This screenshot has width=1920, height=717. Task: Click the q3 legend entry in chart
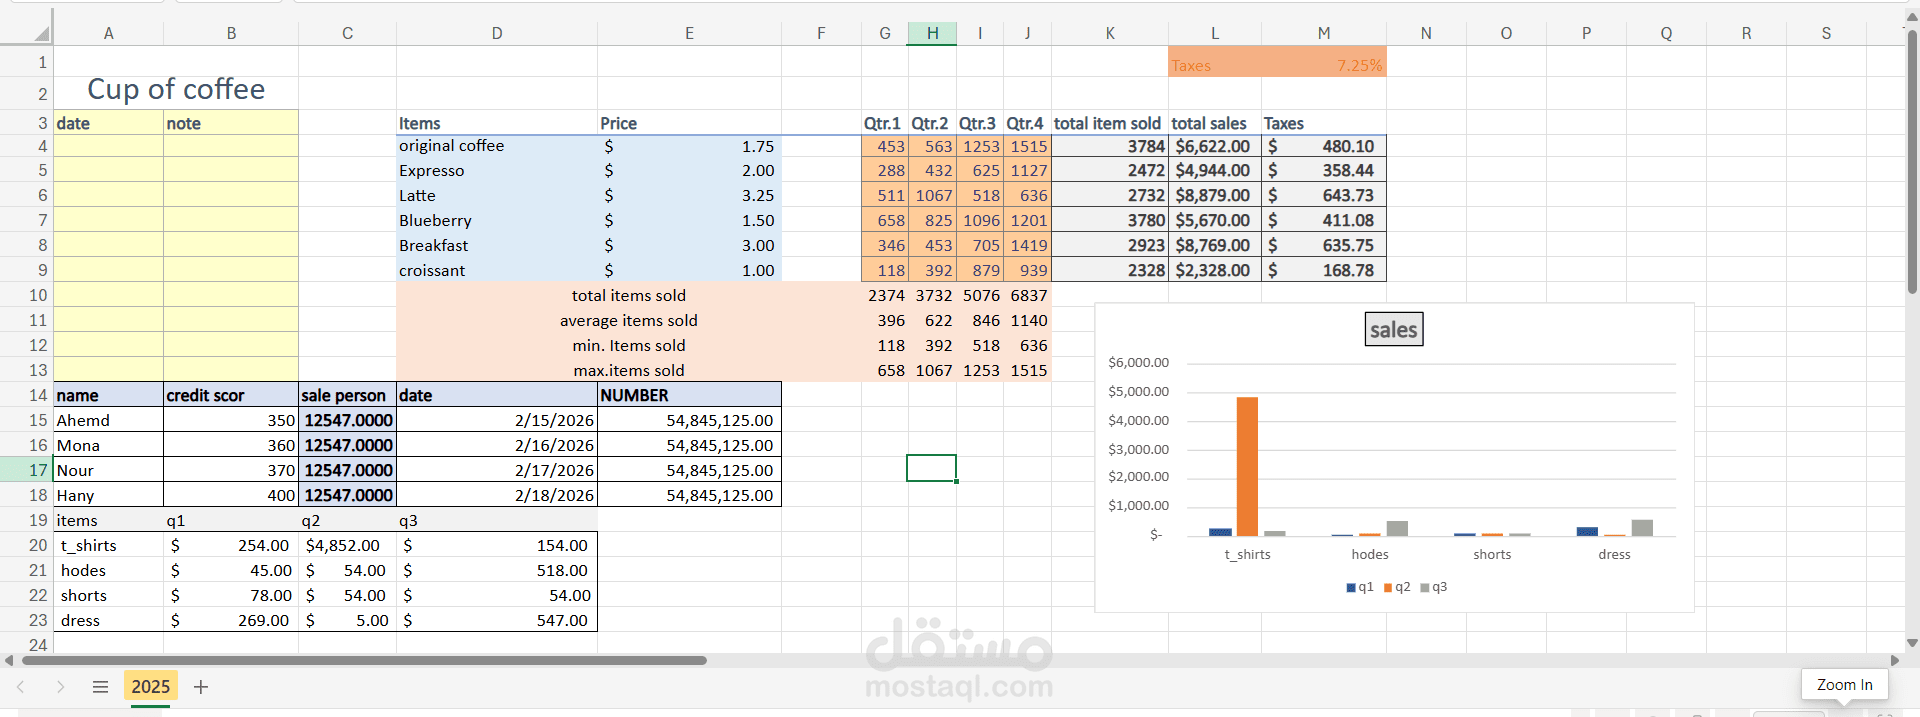(x=1434, y=587)
